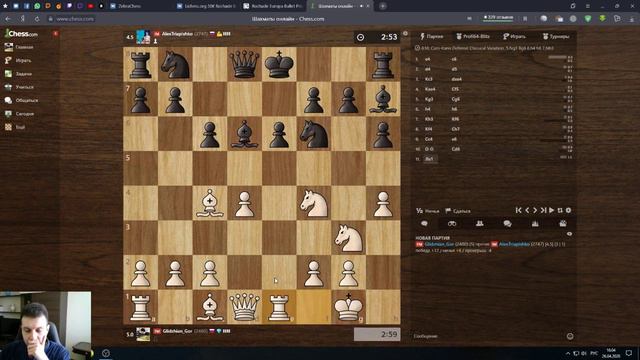Select the highlighted move Лe1
This screenshot has height=360, width=640.
[x=429, y=159]
